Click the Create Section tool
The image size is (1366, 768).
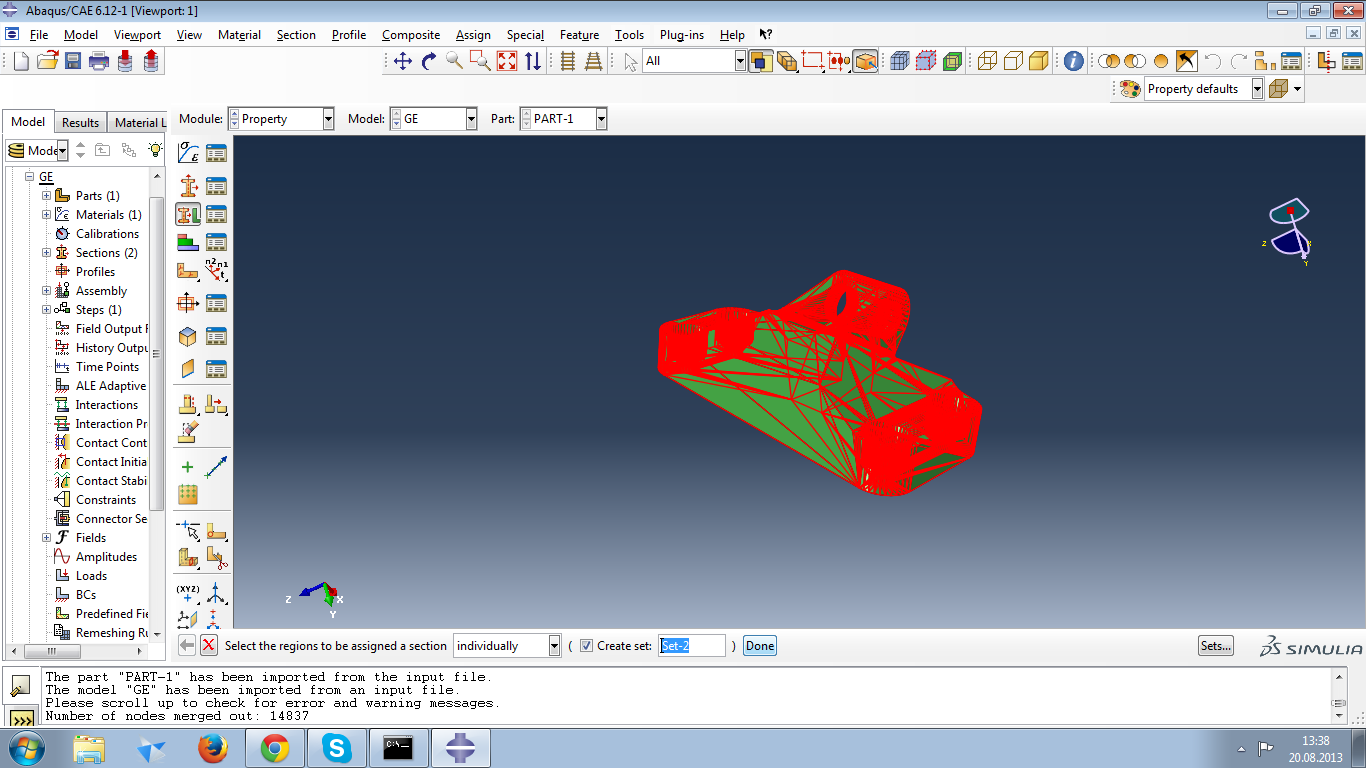click(x=188, y=186)
